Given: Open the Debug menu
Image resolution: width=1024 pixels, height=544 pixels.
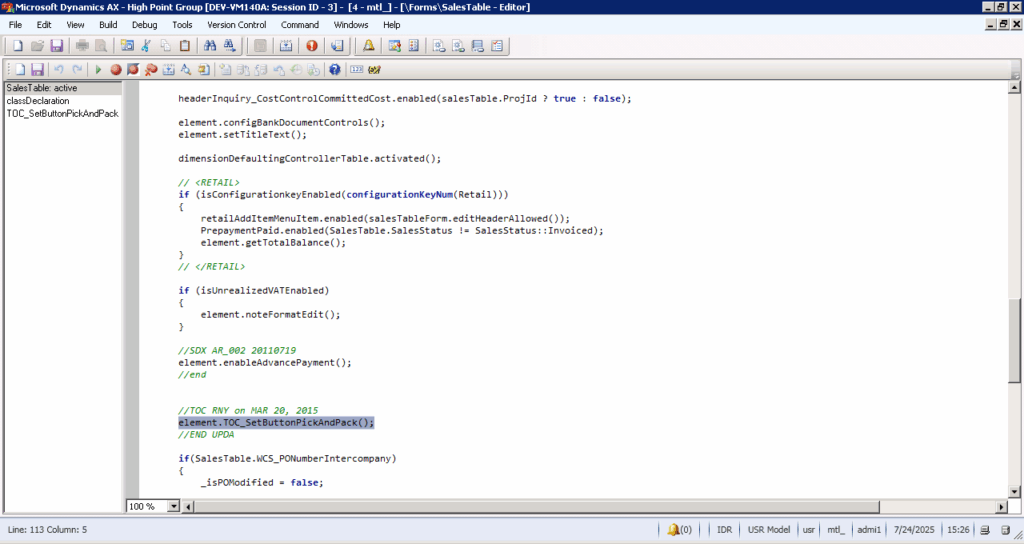Looking at the screenshot, I should (x=144, y=25).
